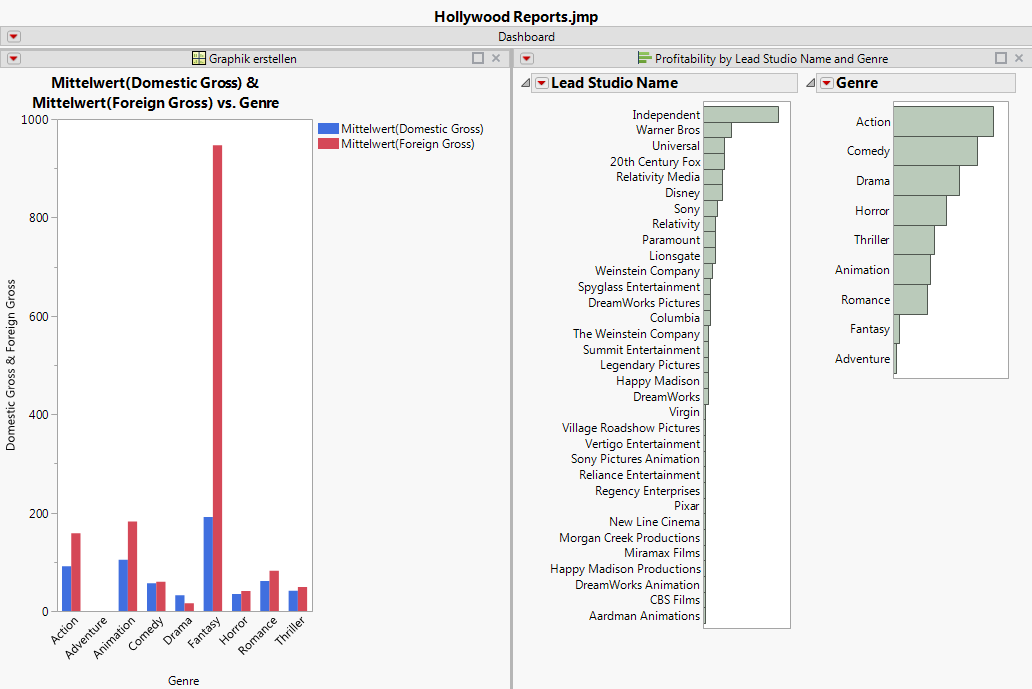
Task: Select the Comedy bar in Genre distribution
Action: (x=934, y=151)
